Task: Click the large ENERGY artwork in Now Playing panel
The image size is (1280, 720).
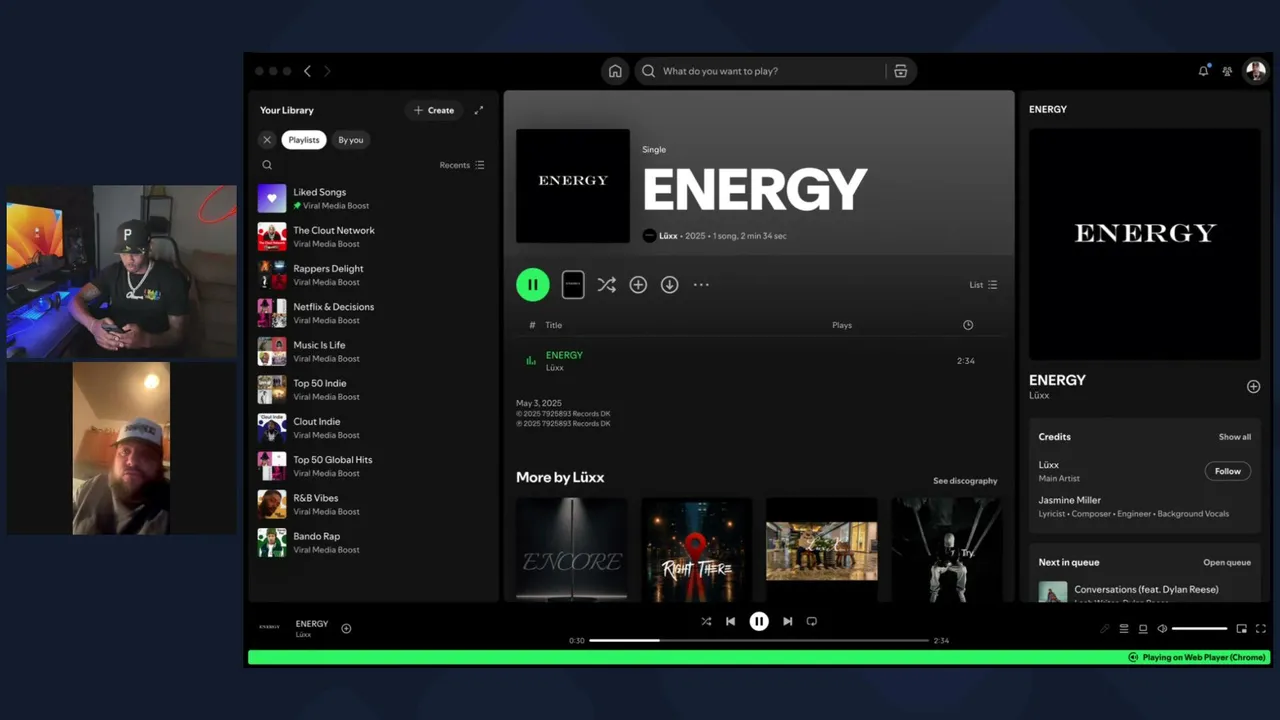Action: point(1145,244)
